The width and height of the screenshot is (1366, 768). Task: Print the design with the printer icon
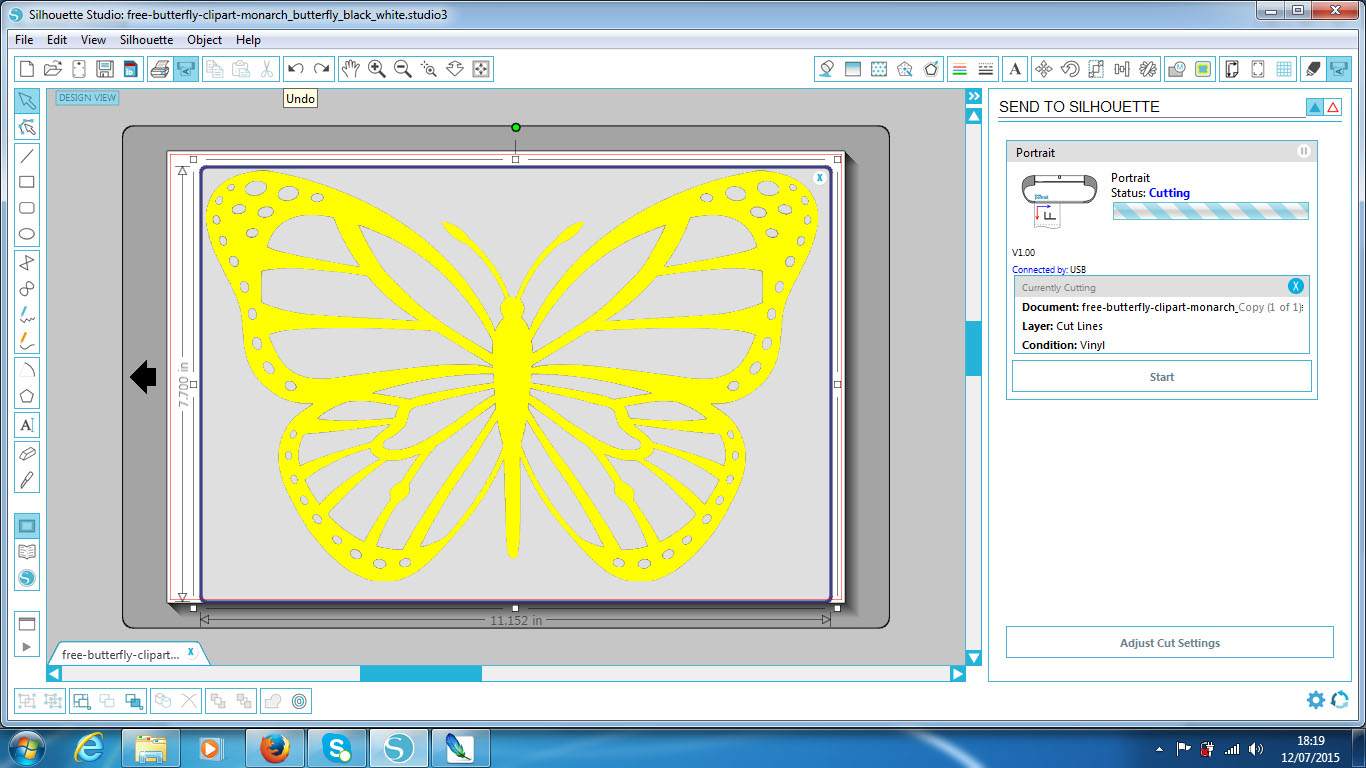(159, 69)
